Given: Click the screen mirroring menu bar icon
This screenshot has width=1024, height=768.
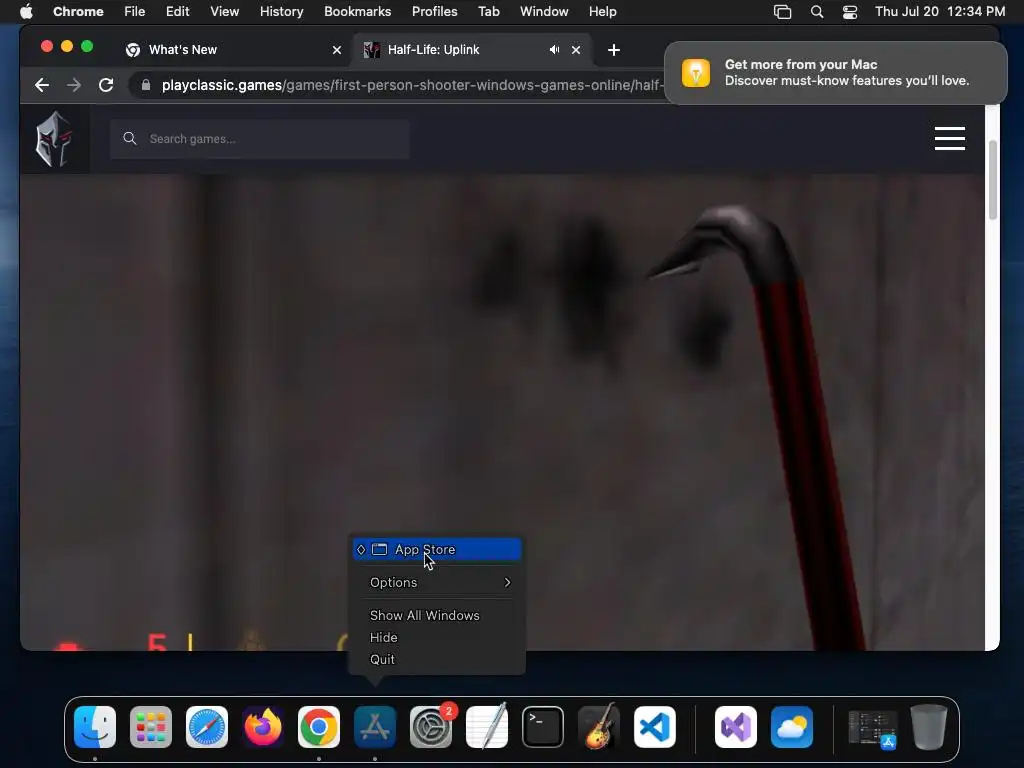Looking at the screenshot, I should point(782,12).
